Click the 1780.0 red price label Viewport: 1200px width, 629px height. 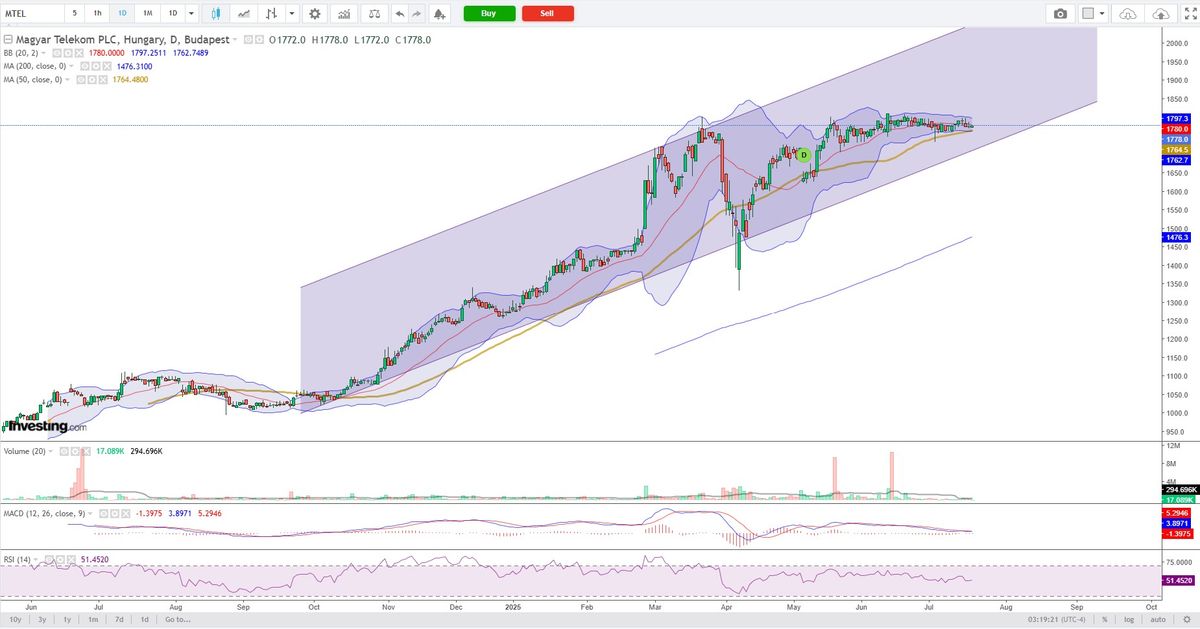(x=1177, y=129)
